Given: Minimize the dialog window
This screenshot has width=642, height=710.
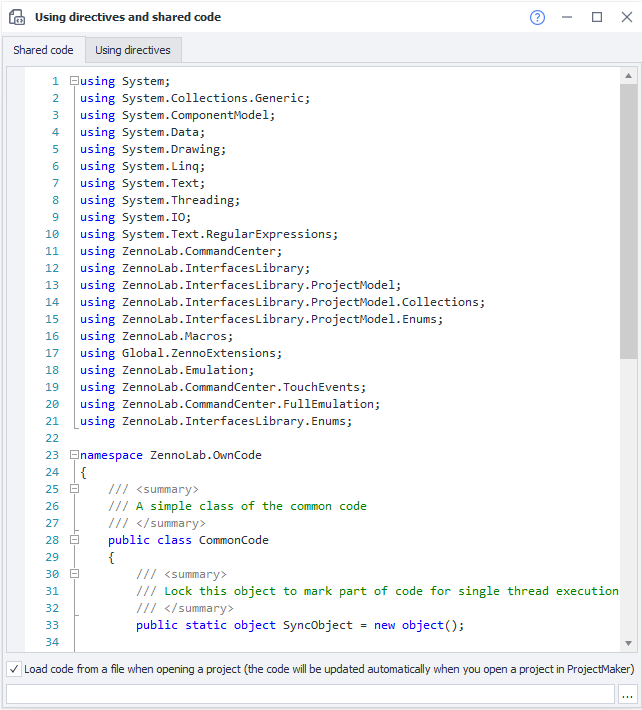Looking at the screenshot, I should pos(567,17).
